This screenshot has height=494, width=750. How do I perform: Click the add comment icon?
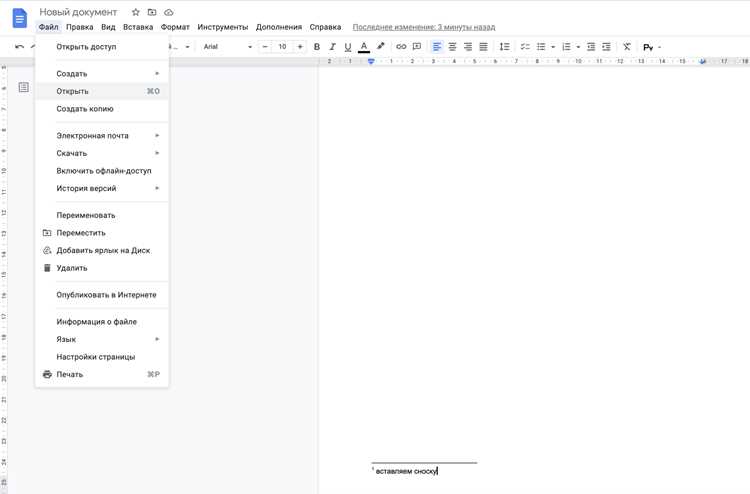click(417, 46)
